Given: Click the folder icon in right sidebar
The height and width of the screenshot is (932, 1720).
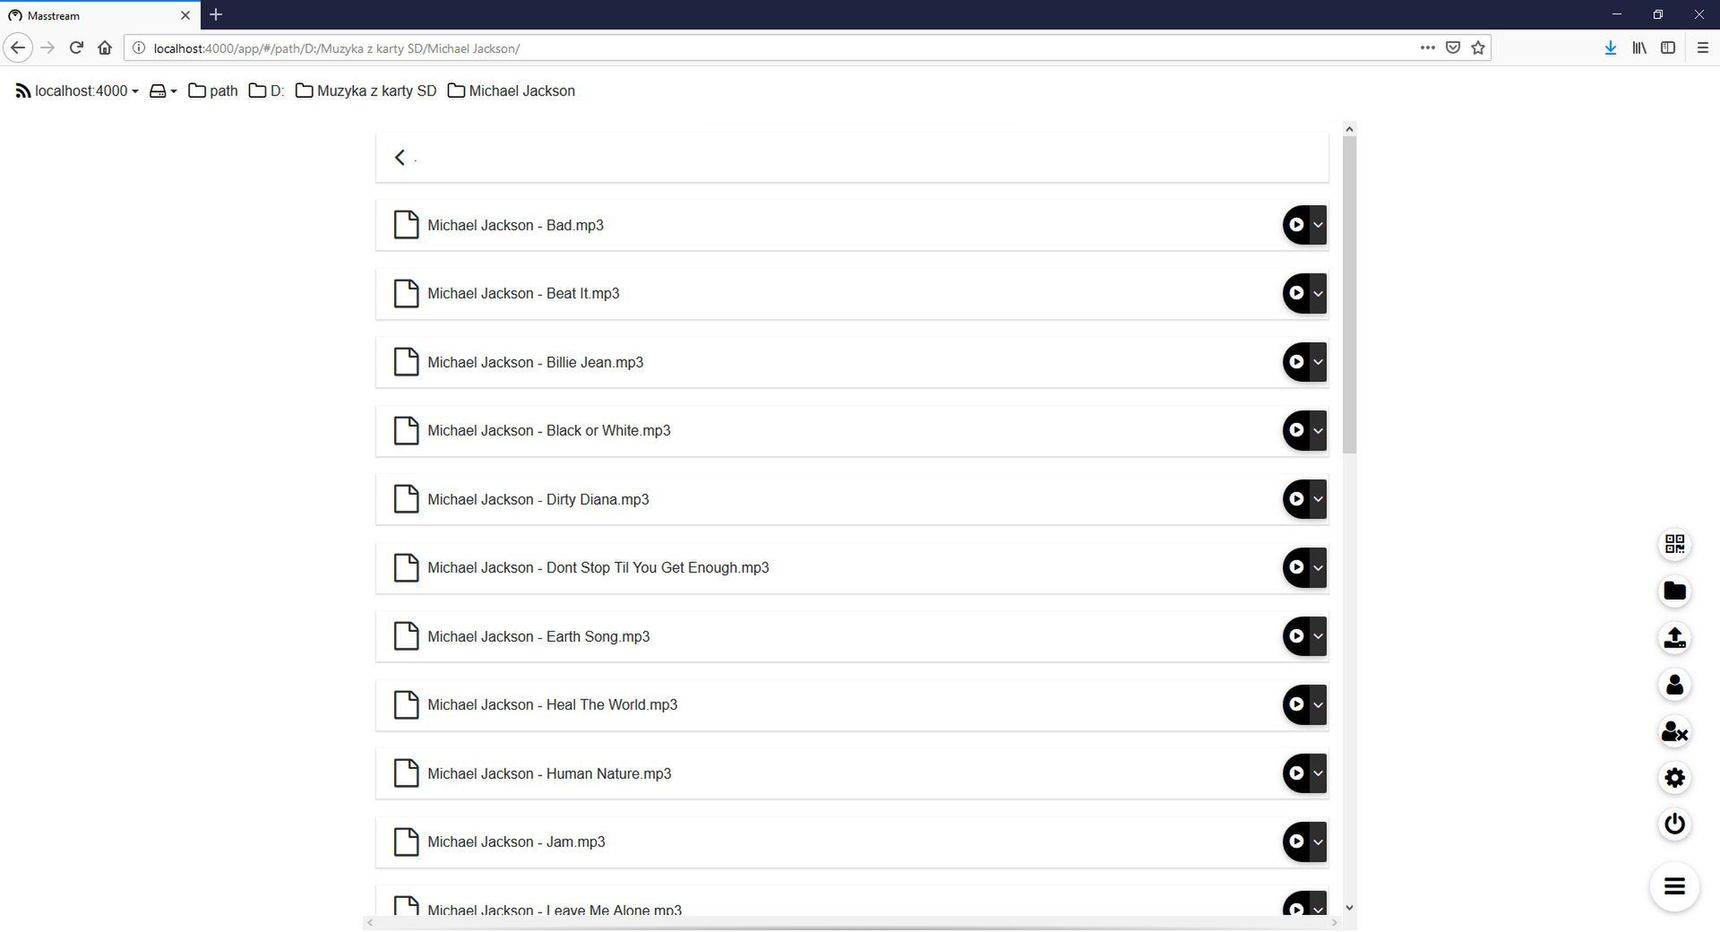Looking at the screenshot, I should point(1675,591).
